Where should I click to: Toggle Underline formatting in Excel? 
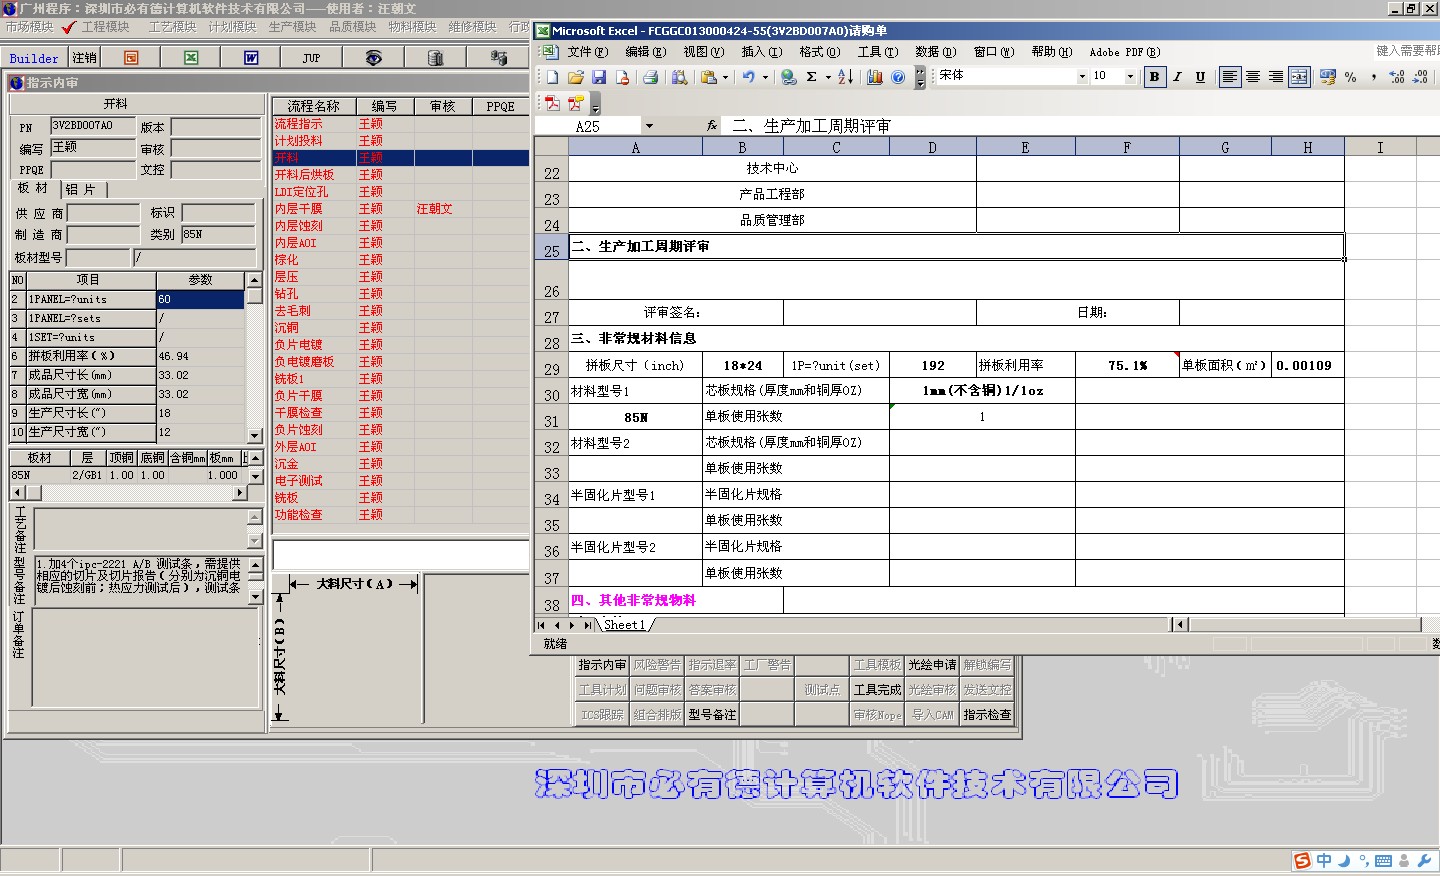click(1201, 76)
